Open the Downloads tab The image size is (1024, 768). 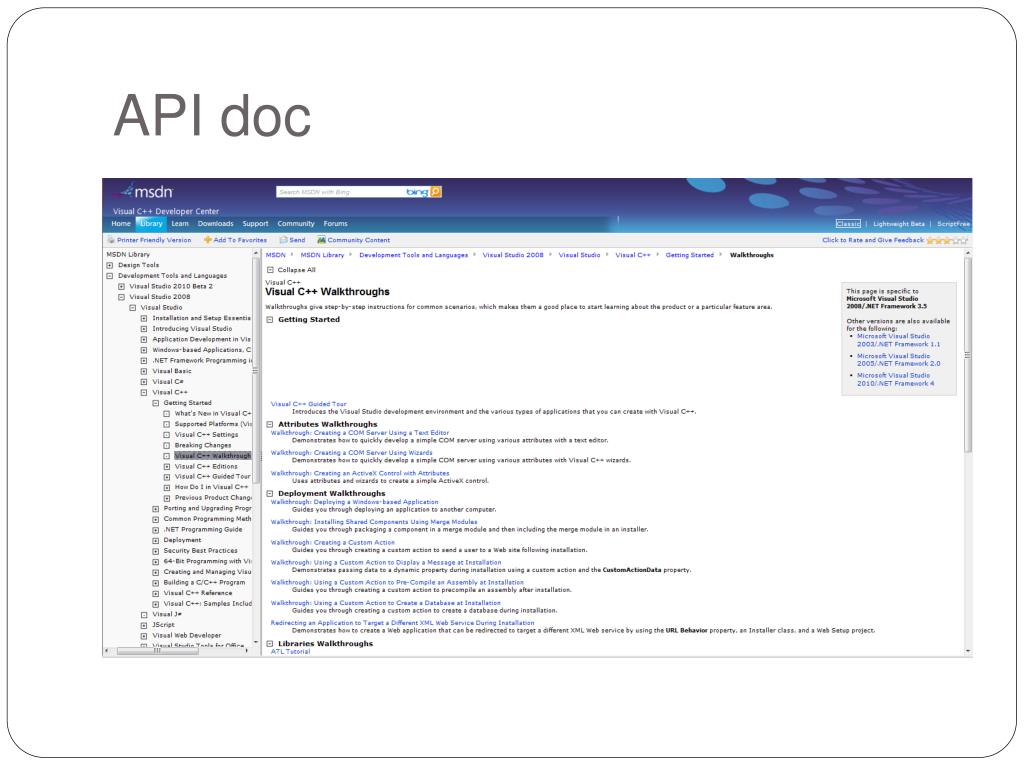click(x=216, y=223)
